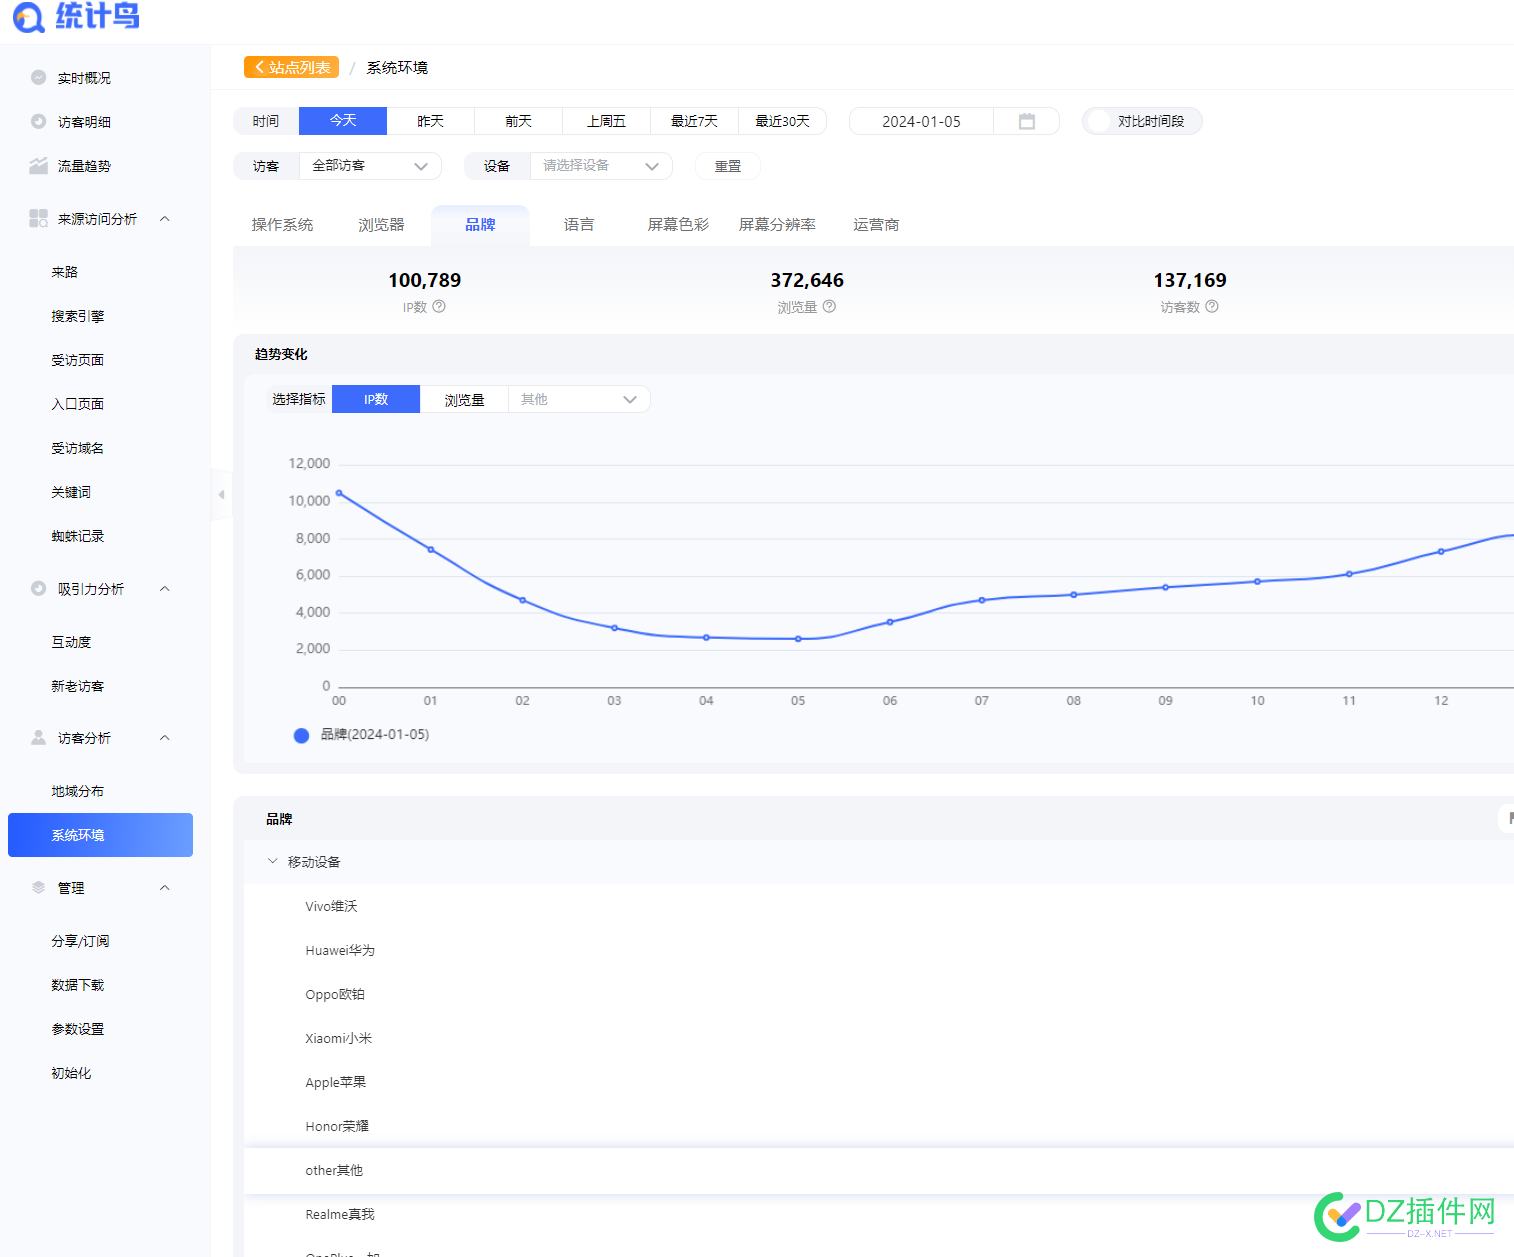Open 流量趋势 chart icon

point(39,165)
